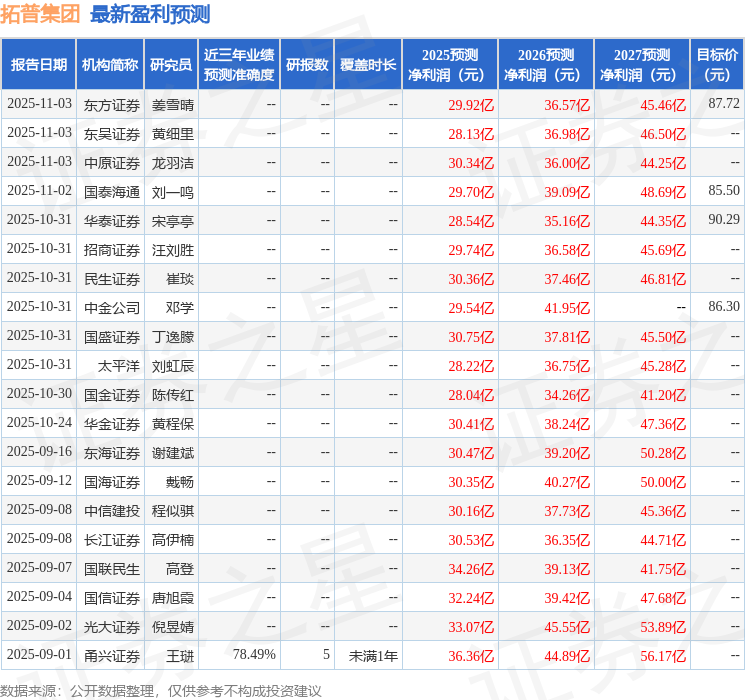Click the 拓普集团 title text

(x=40, y=14)
